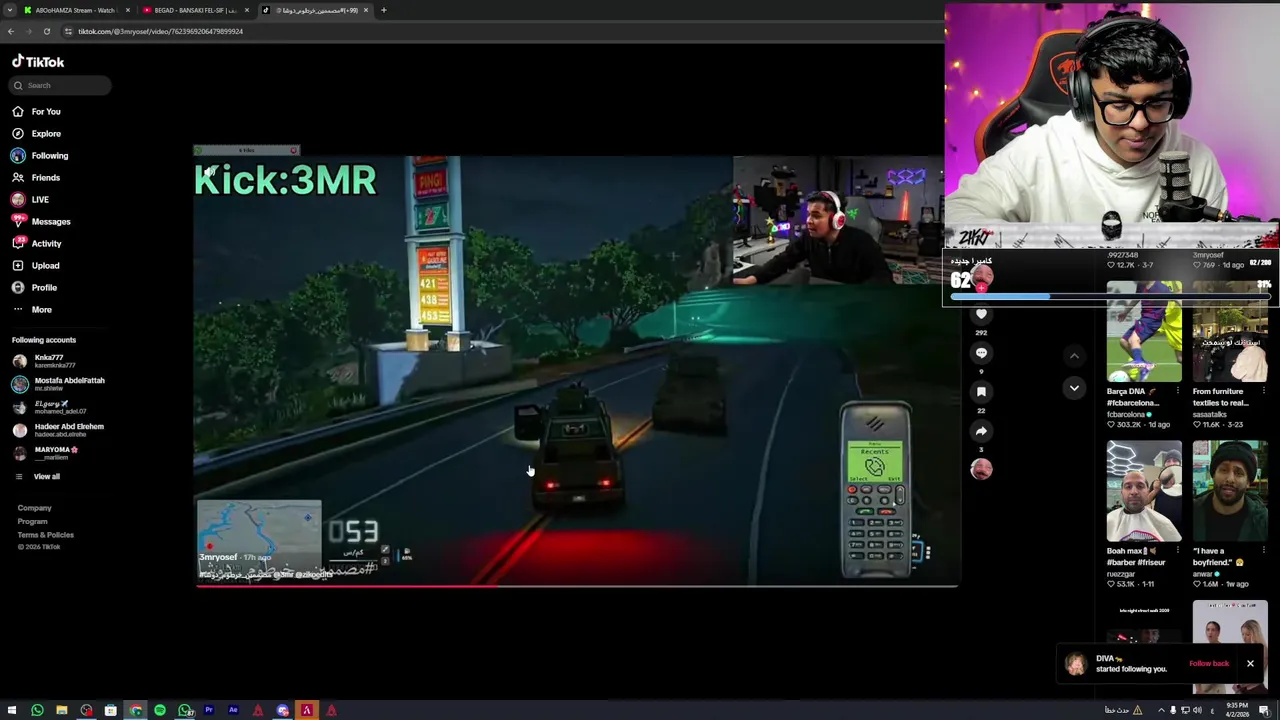Open Barça DNA recommended video thumbnail
Screen dimensions: 1280x720
[x=1144, y=333]
